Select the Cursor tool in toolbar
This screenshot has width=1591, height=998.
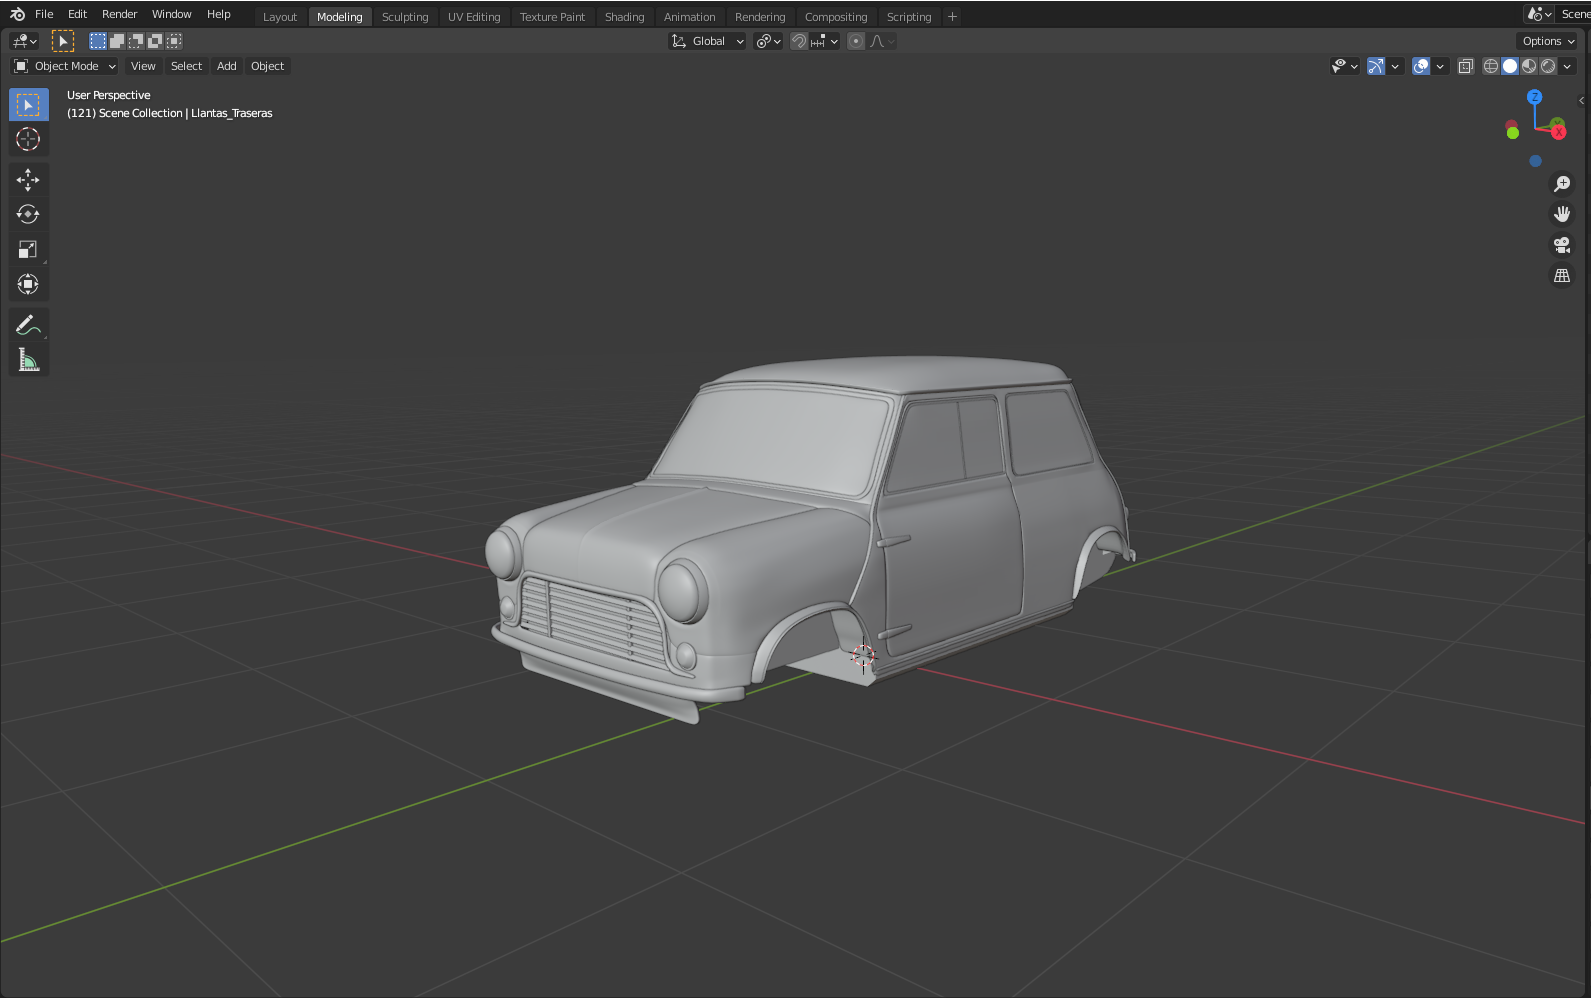coord(28,140)
